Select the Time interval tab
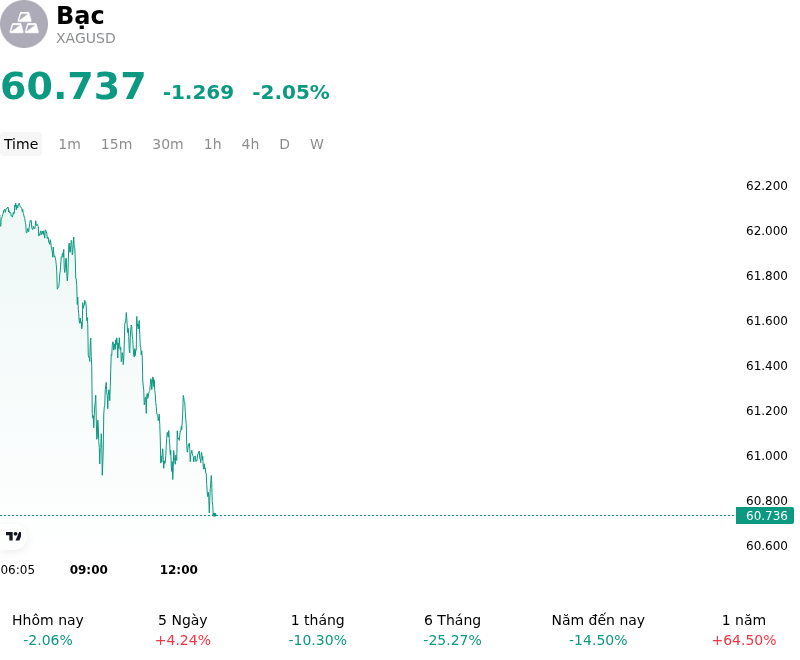This screenshot has width=800, height=660. [x=21, y=144]
